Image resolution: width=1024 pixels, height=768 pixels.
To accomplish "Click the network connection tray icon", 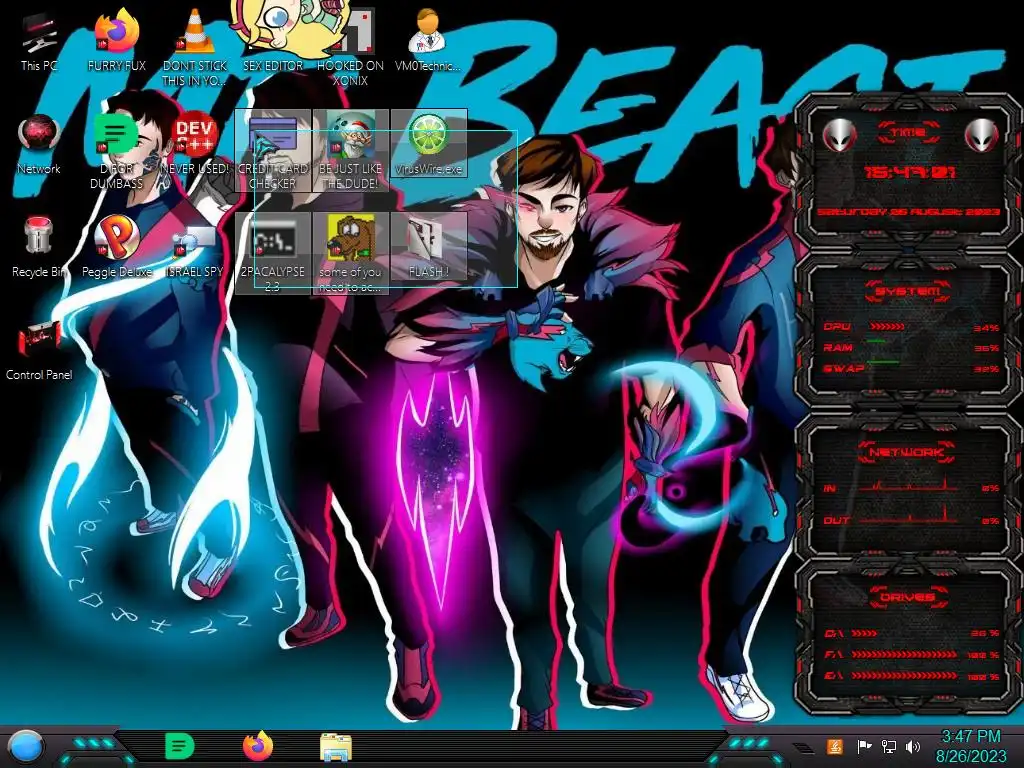I will pos(888,746).
